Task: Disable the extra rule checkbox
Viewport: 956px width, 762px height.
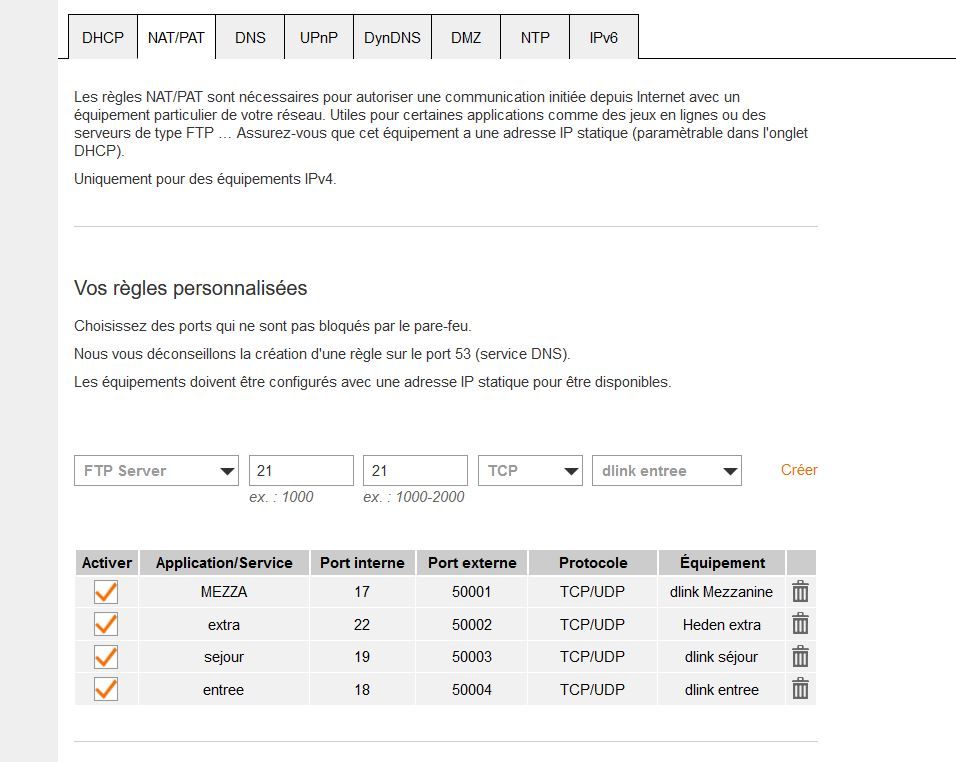Action: tap(105, 624)
